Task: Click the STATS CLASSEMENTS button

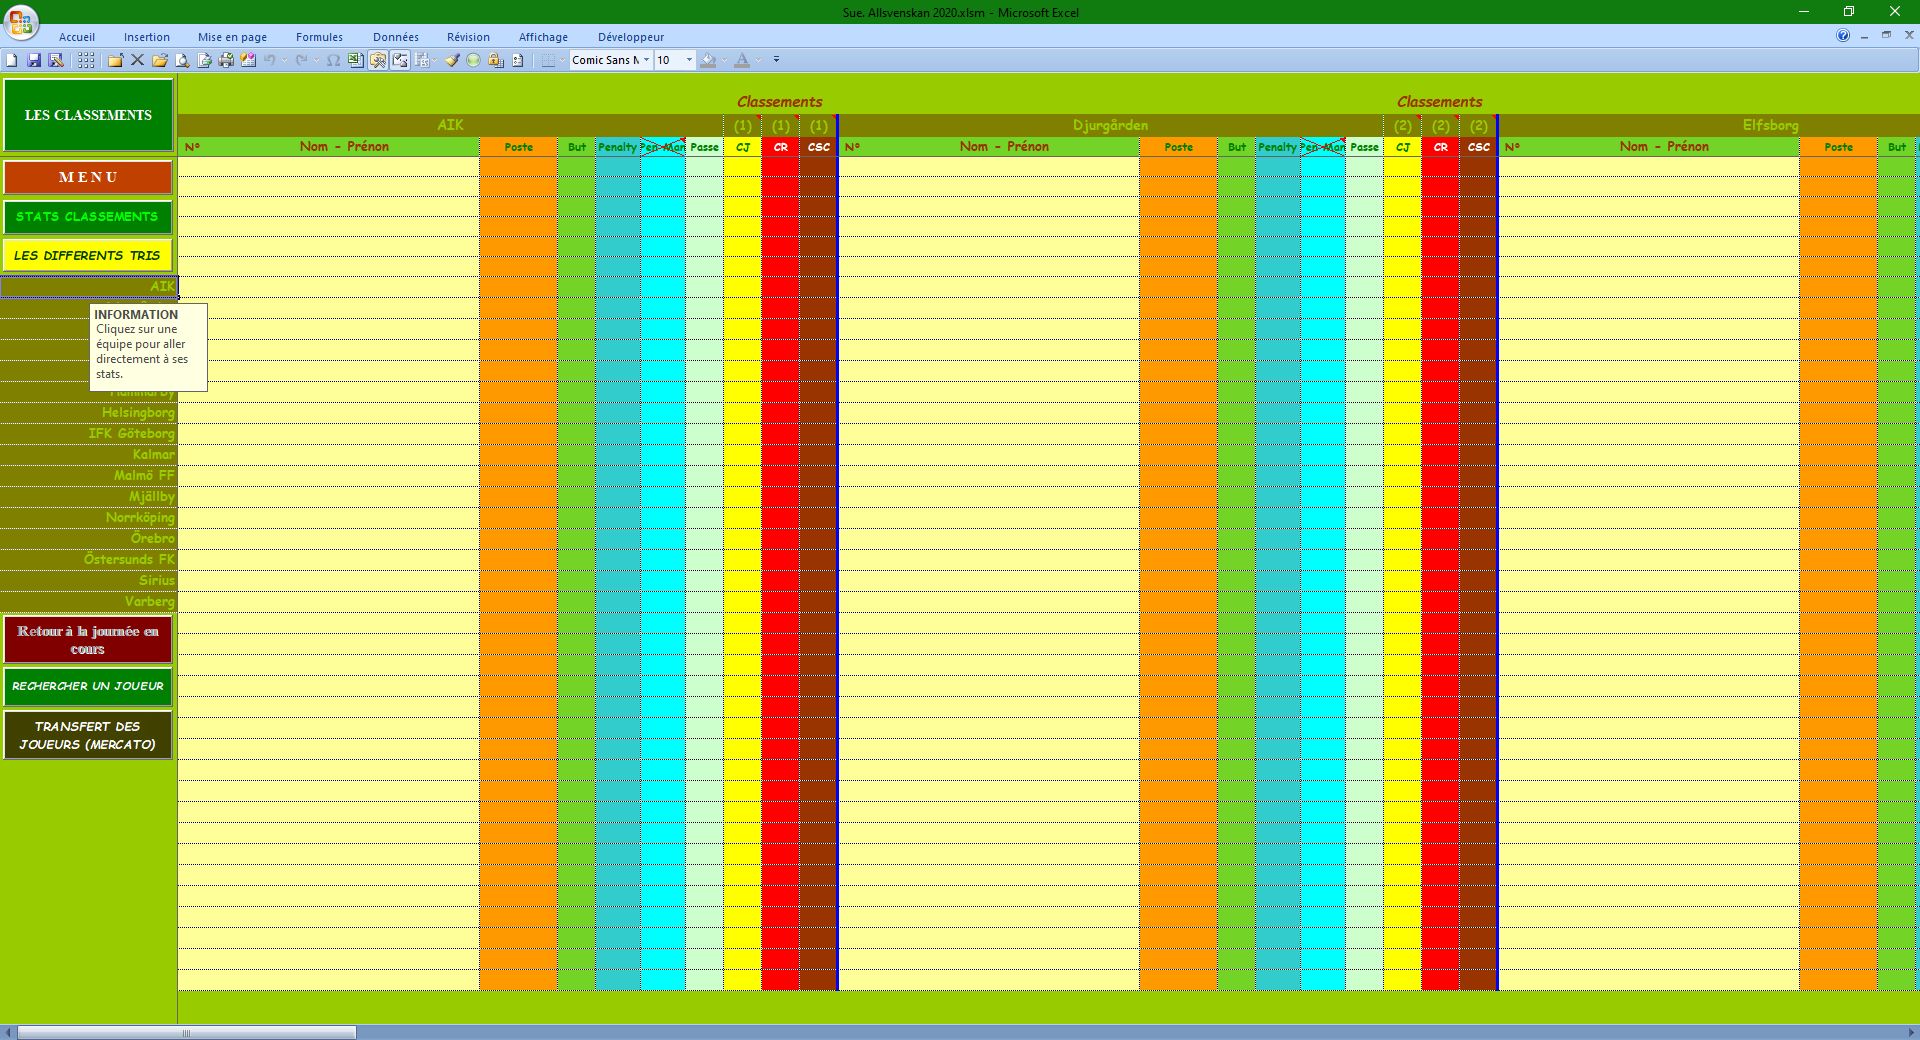Action: tap(88, 216)
